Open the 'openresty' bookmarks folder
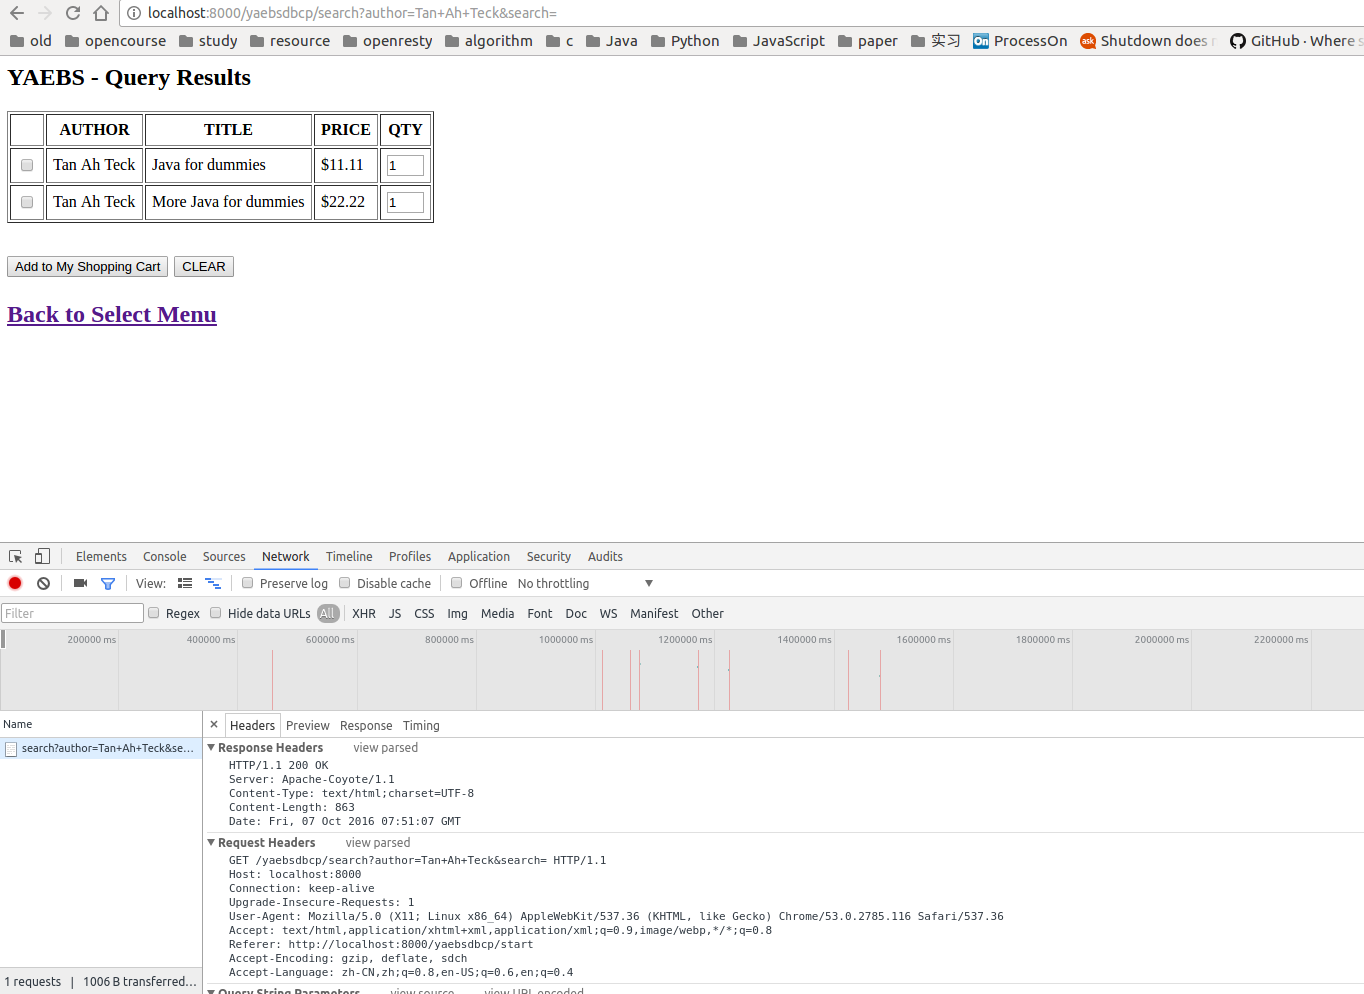The image size is (1364, 994). [x=387, y=41]
